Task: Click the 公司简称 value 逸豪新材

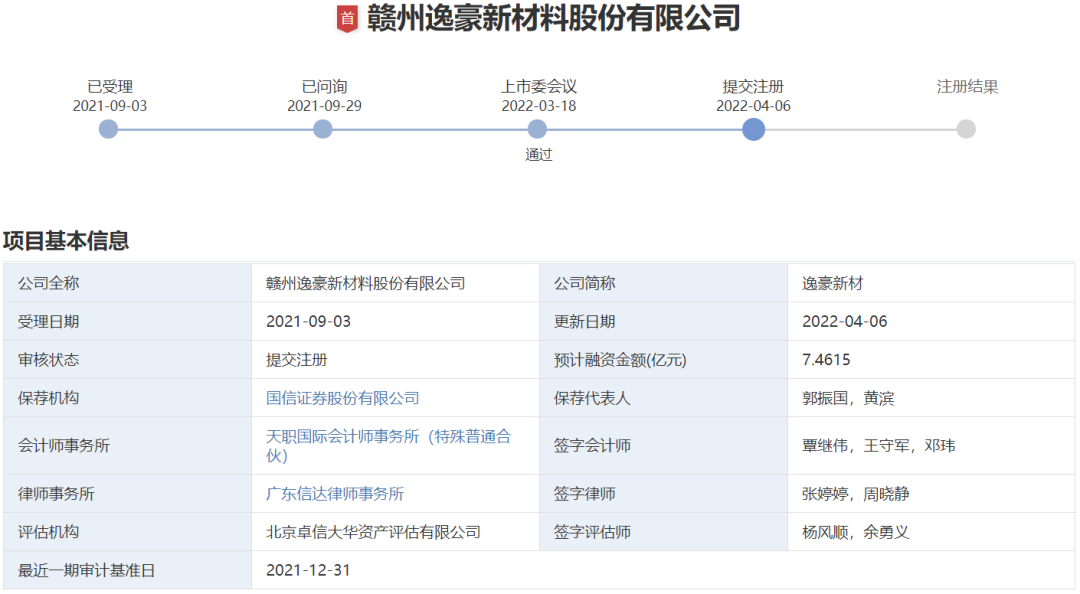Action: pos(832,283)
